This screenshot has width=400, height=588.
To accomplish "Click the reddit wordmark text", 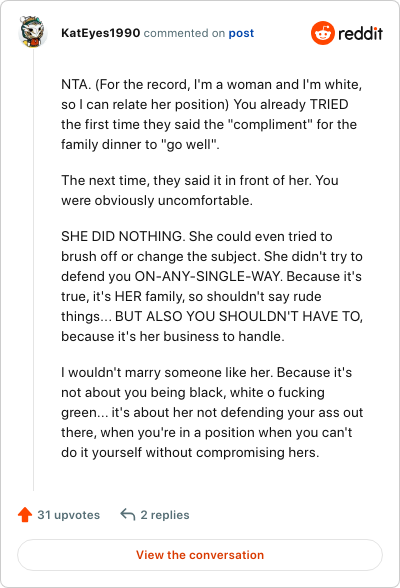I will point(360,33).
